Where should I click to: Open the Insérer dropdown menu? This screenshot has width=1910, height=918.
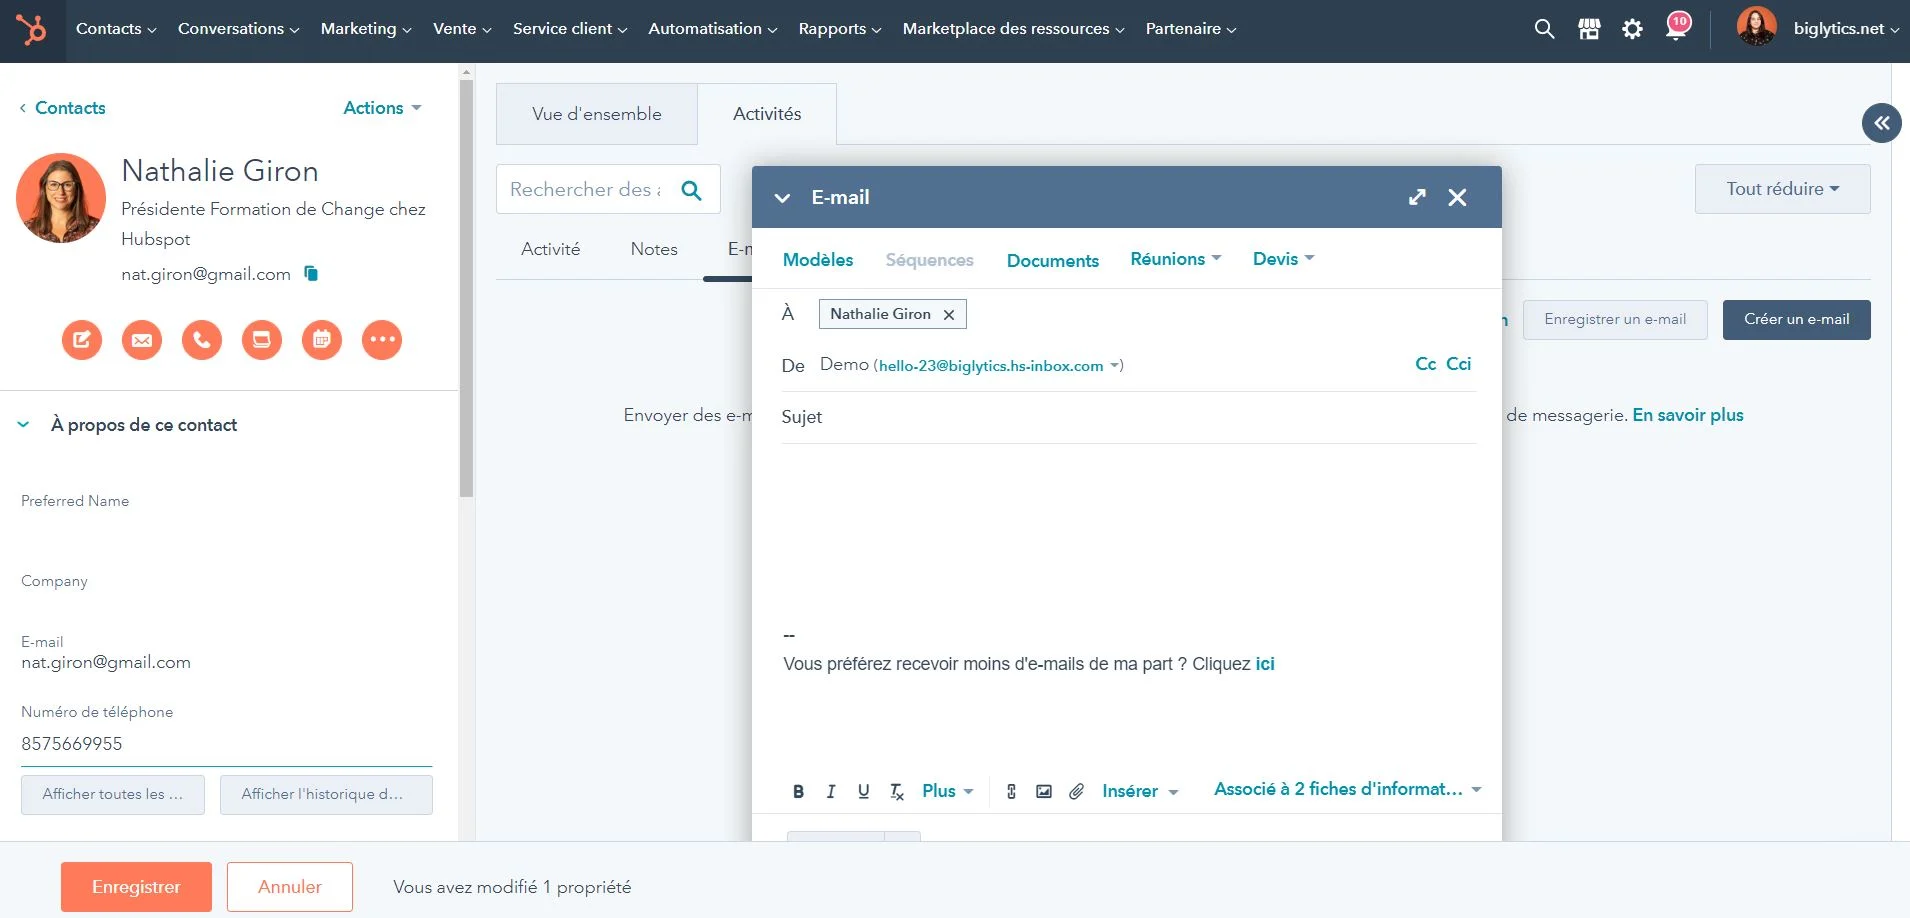click(x=1140, y=791)
